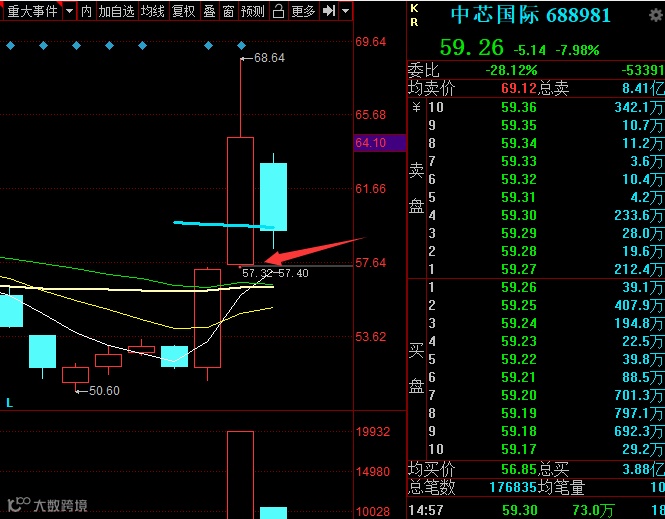Viewport: 665px width, 519px height.
Task: Open the 更多 more options menu
Action: click(304, 11)
